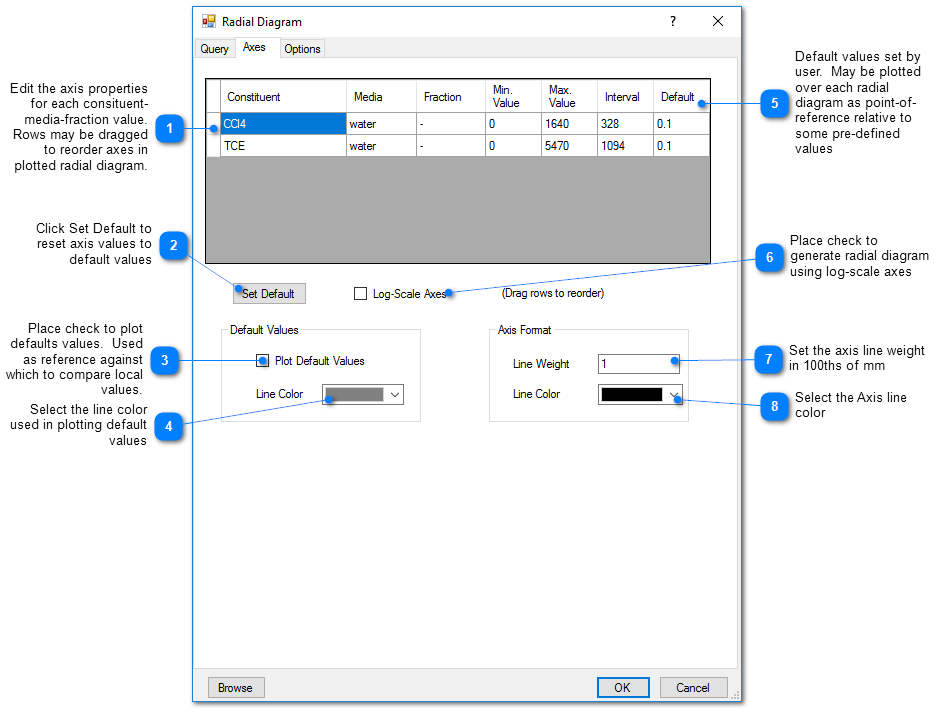Click callout marker number 5
Image resolution: width=938 pixels, height=712 pixels.
tap(774, 103)
